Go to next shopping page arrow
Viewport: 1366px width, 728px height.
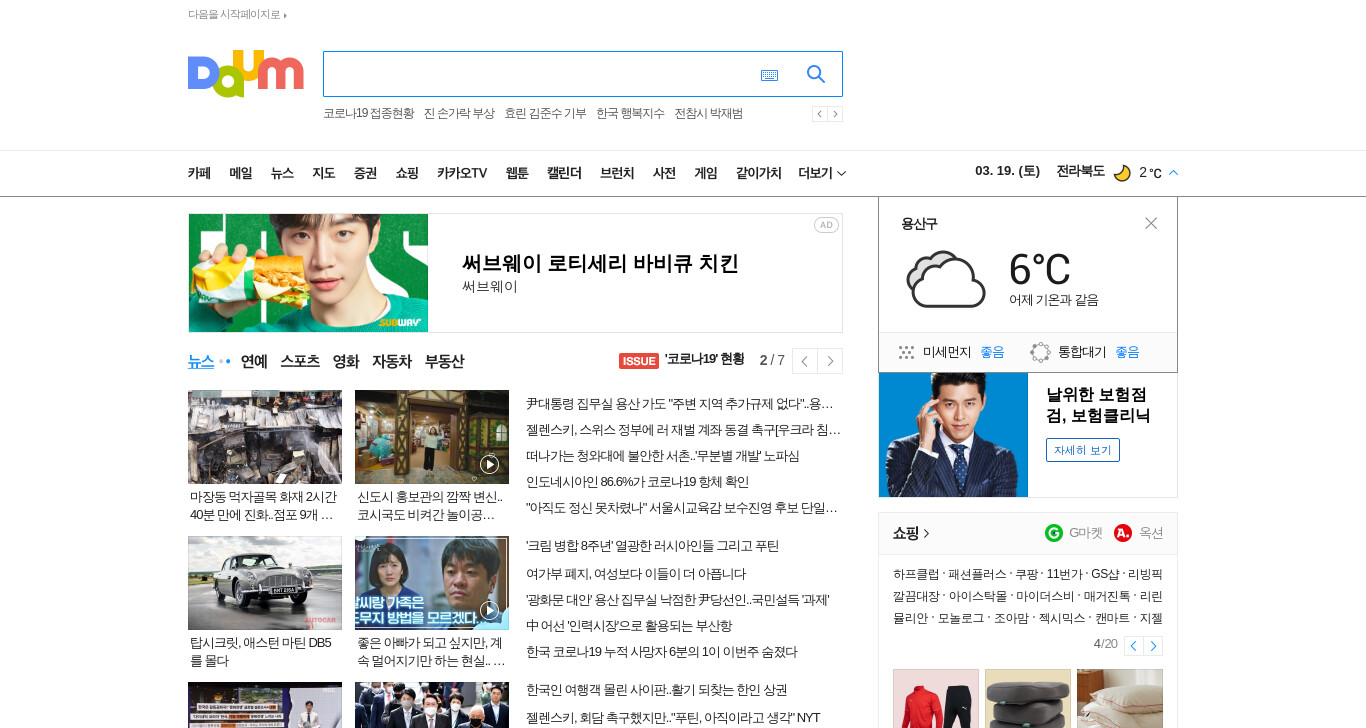(x=1153, y=646)
